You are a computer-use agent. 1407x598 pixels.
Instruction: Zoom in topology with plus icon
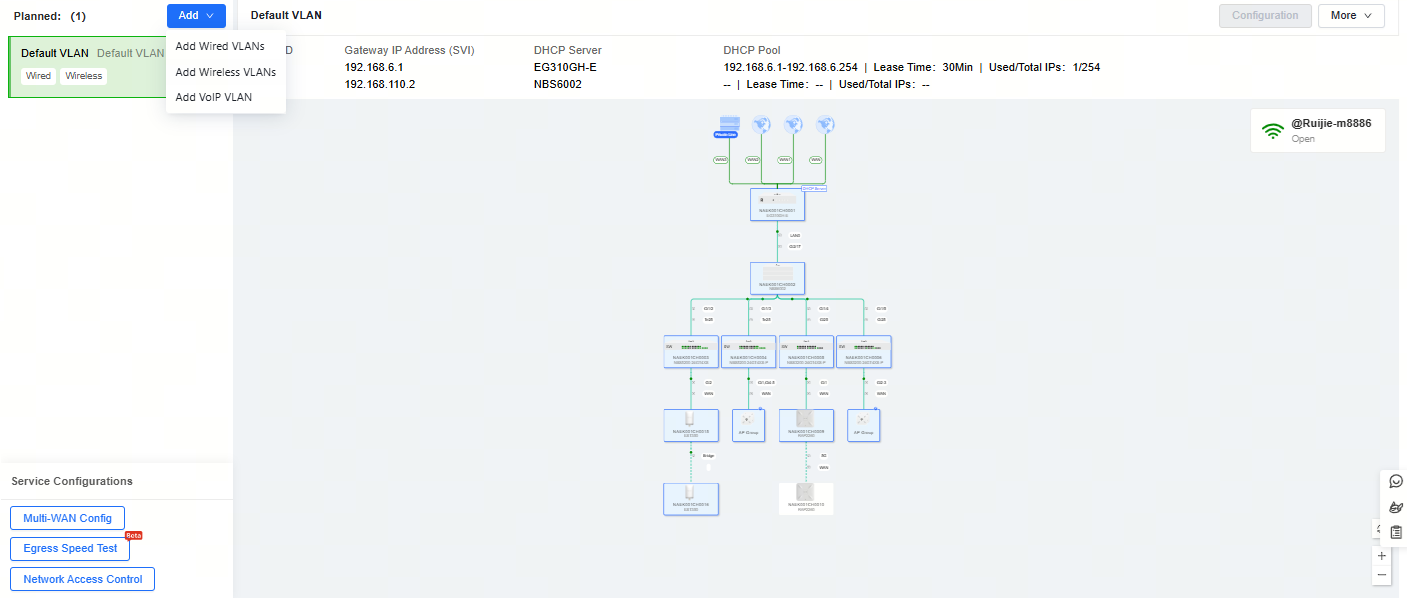1382,555
